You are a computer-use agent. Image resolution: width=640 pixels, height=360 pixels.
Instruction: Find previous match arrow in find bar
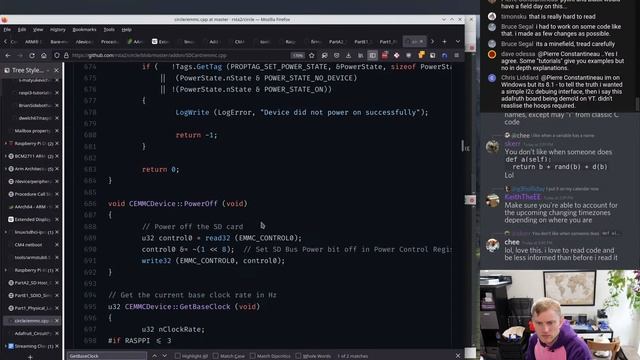pos(154,356)
